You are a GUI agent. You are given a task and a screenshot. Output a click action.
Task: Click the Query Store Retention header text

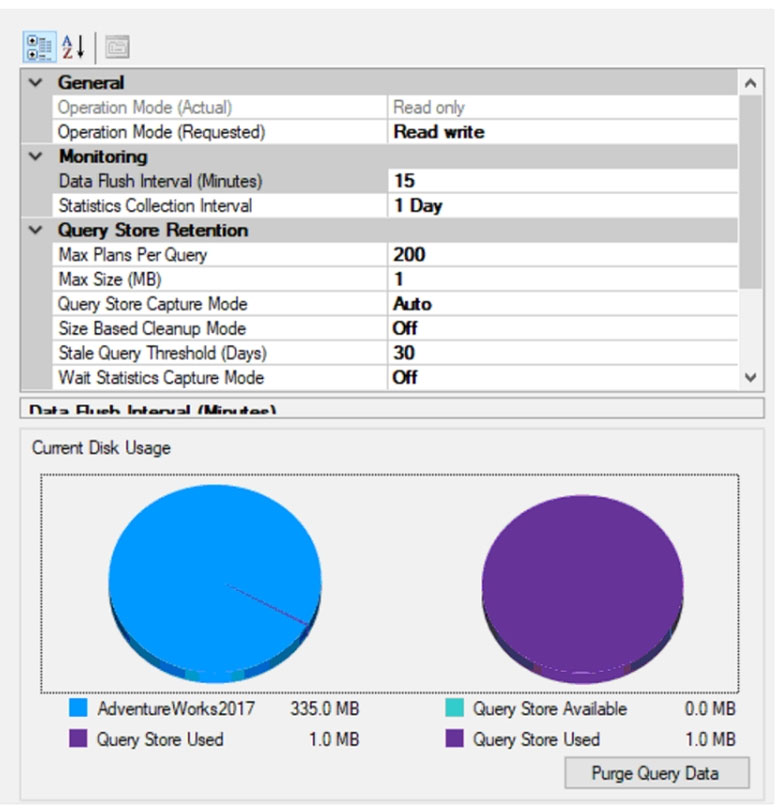pyautogui.click(x=153, y=230)
